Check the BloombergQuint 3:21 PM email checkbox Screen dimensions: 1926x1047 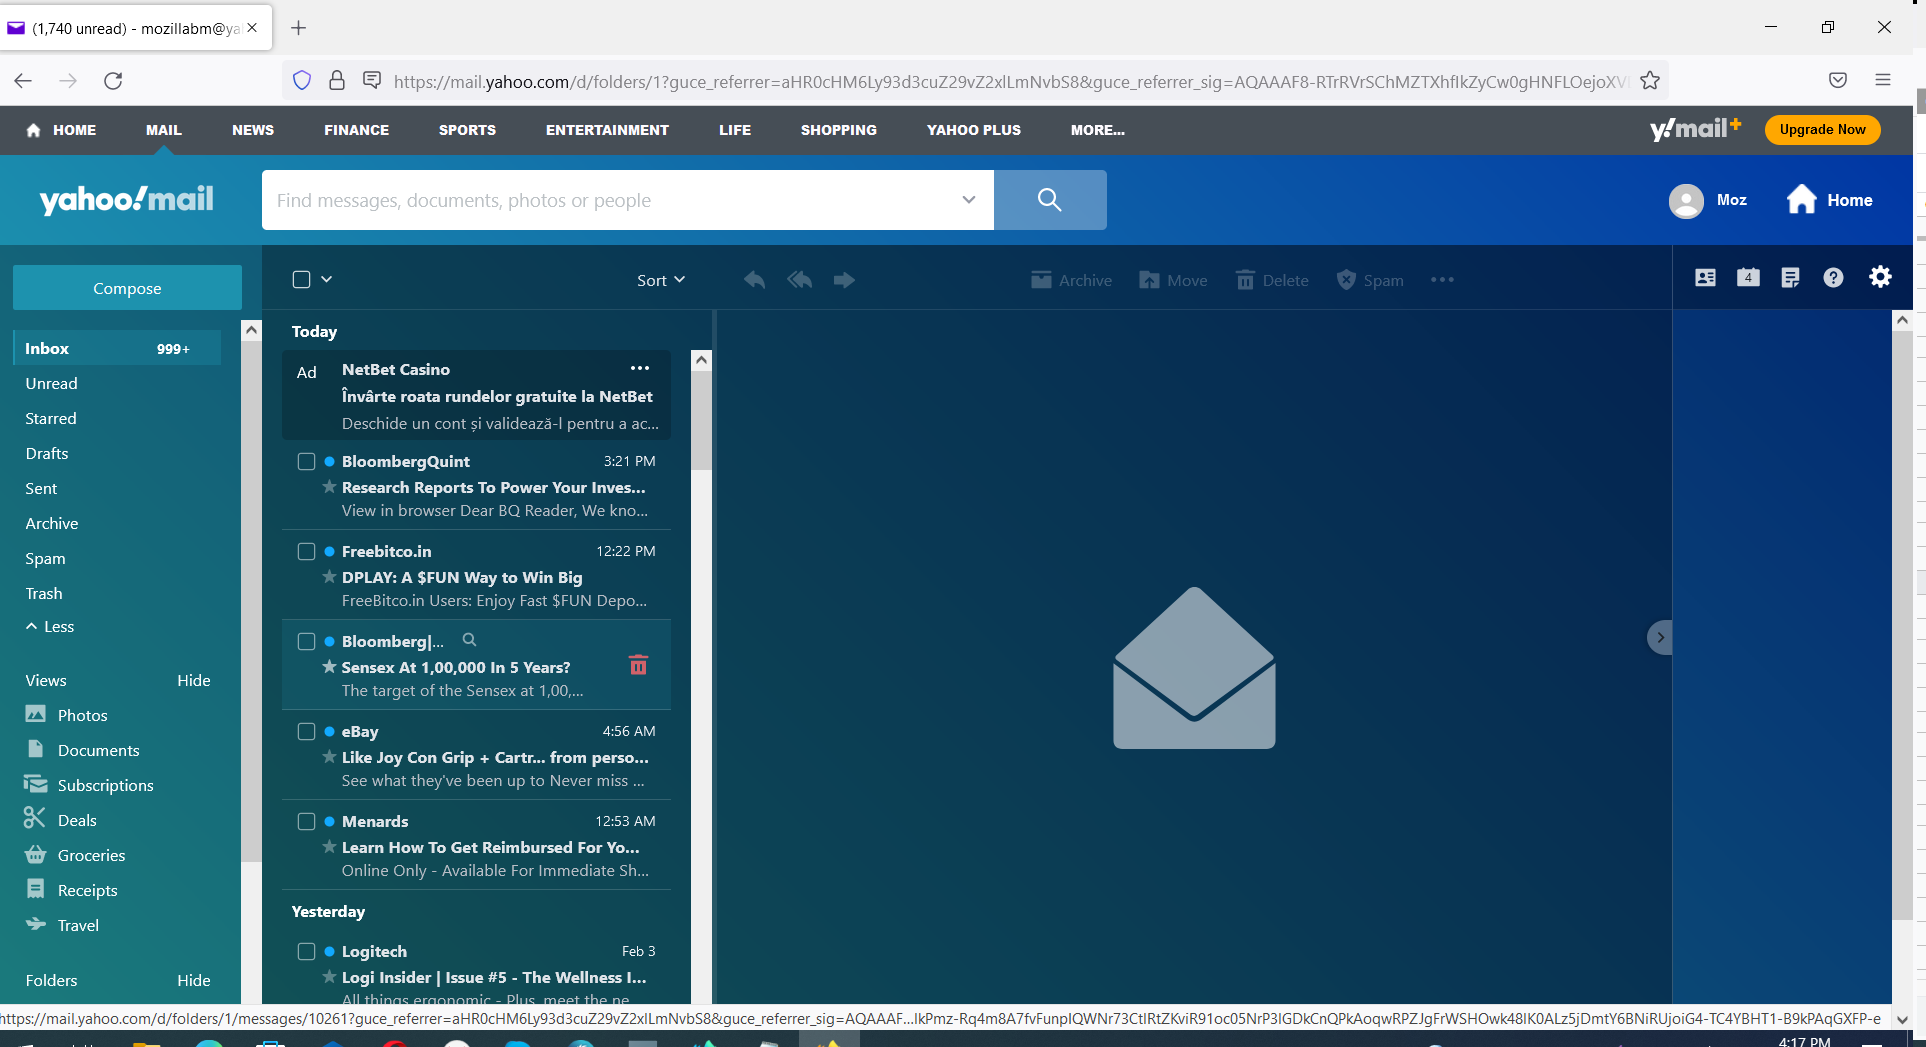click(x=307, y=461)
